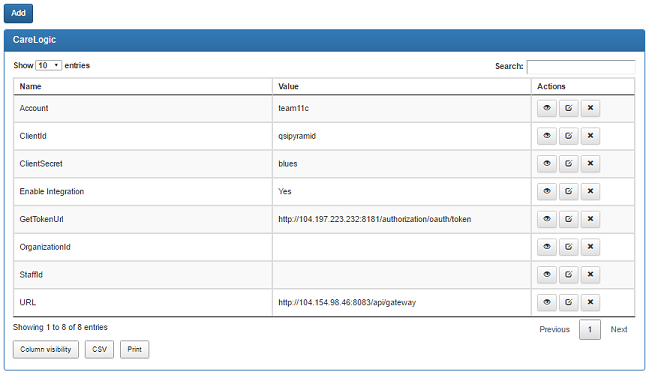Image resolution: width=649 pixels, height=372 pixels.
Task: Click the 'GetTokenUrl' name cell
Action: click(x=143, y=219)
